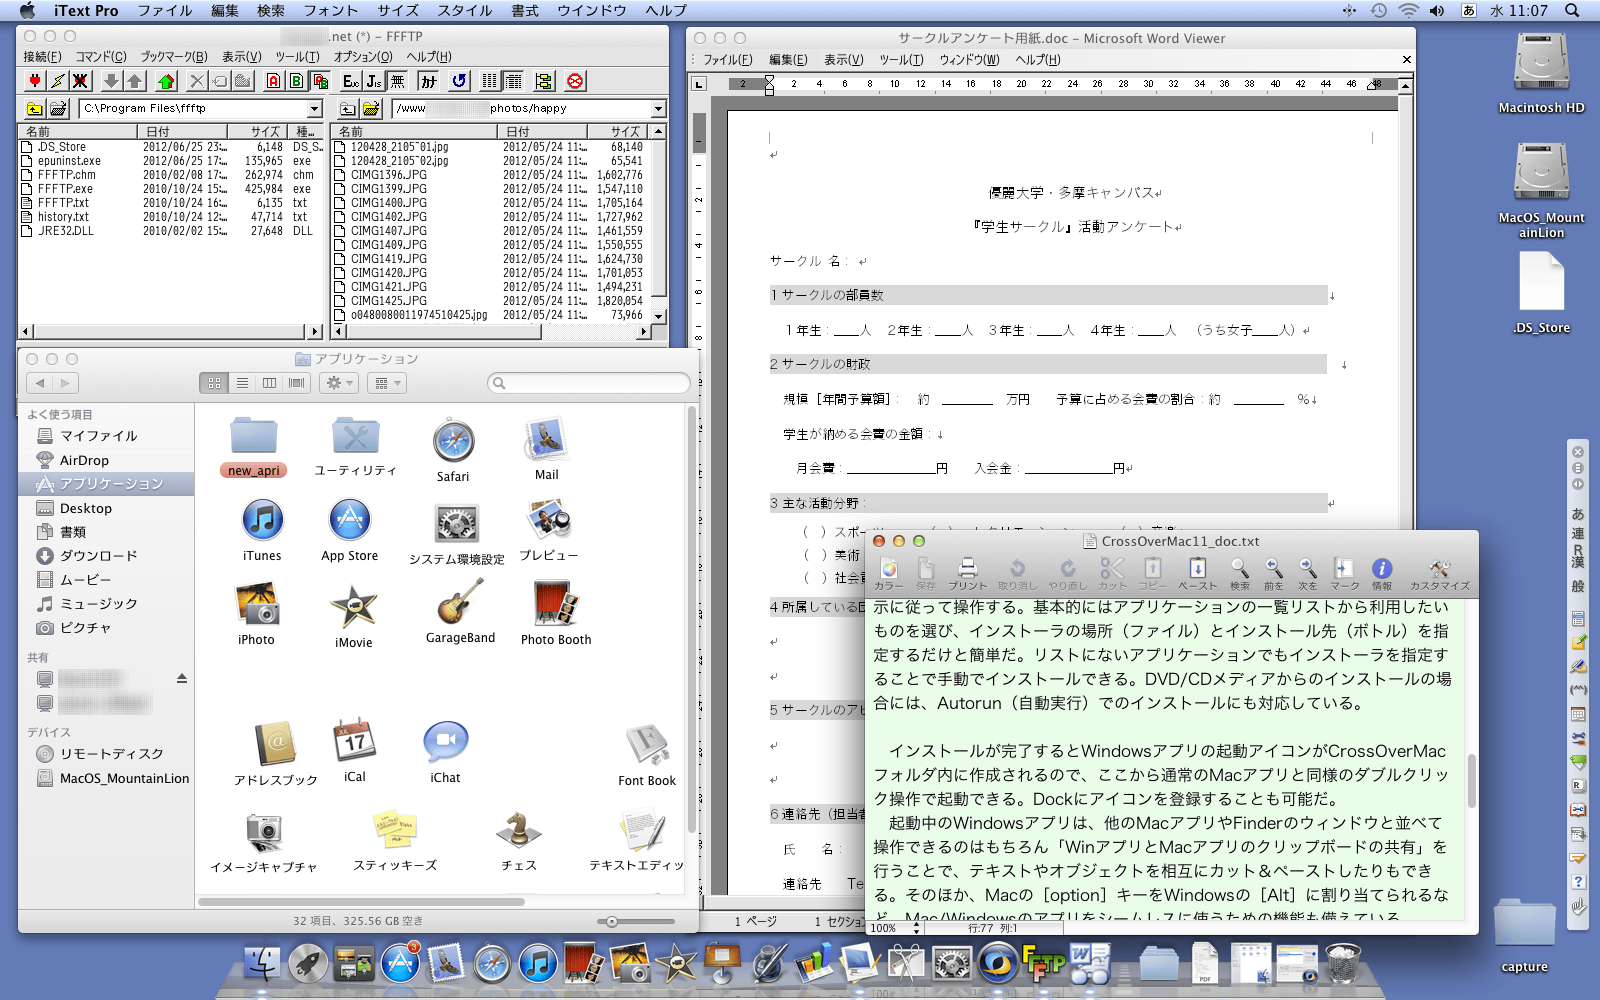The height and width of the screenshot is (1000, 1600).
Task: Click the プリント print icon in iText
Action: [967, 573]
